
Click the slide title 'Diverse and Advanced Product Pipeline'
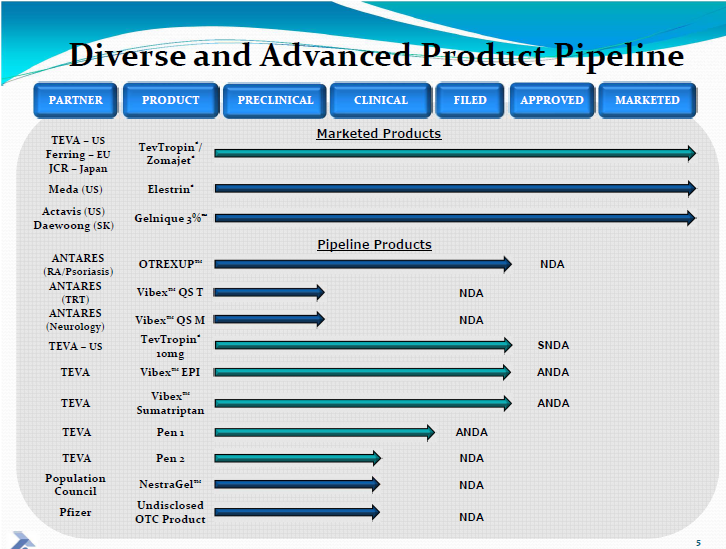click(376, 56)
